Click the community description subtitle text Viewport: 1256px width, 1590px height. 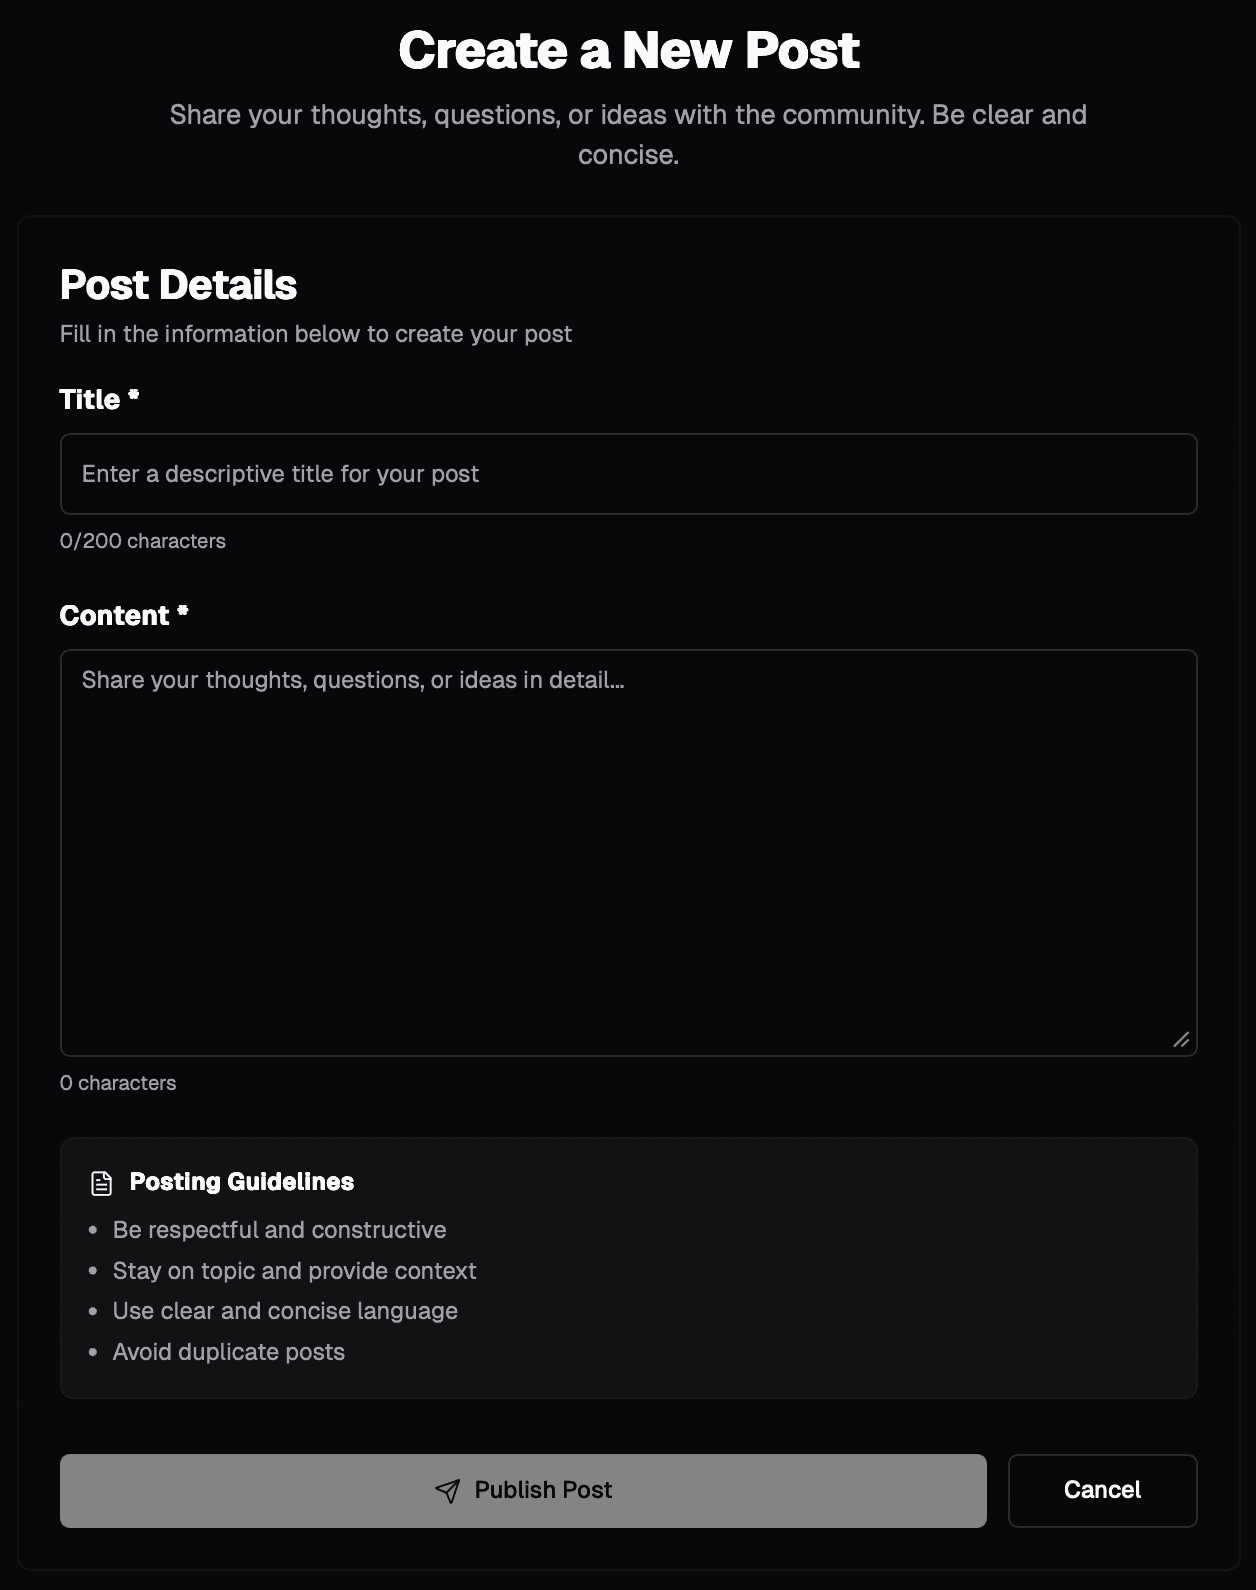click(628, 135)
